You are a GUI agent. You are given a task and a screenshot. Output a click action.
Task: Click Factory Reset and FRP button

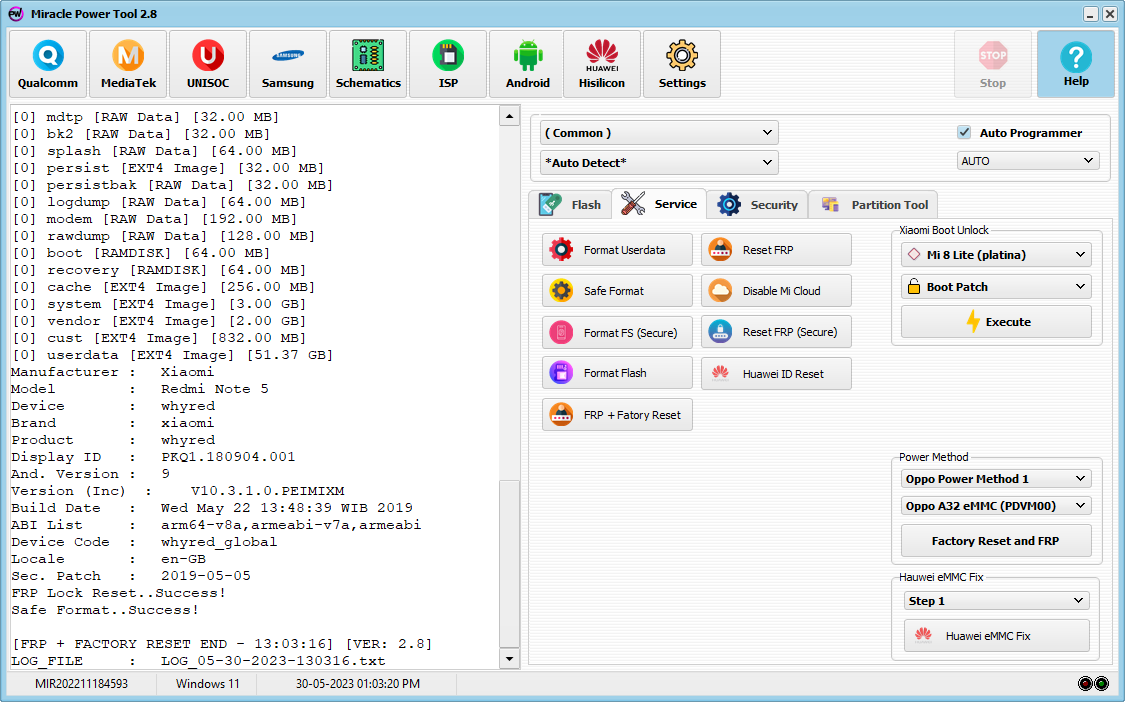coord(997,540)
